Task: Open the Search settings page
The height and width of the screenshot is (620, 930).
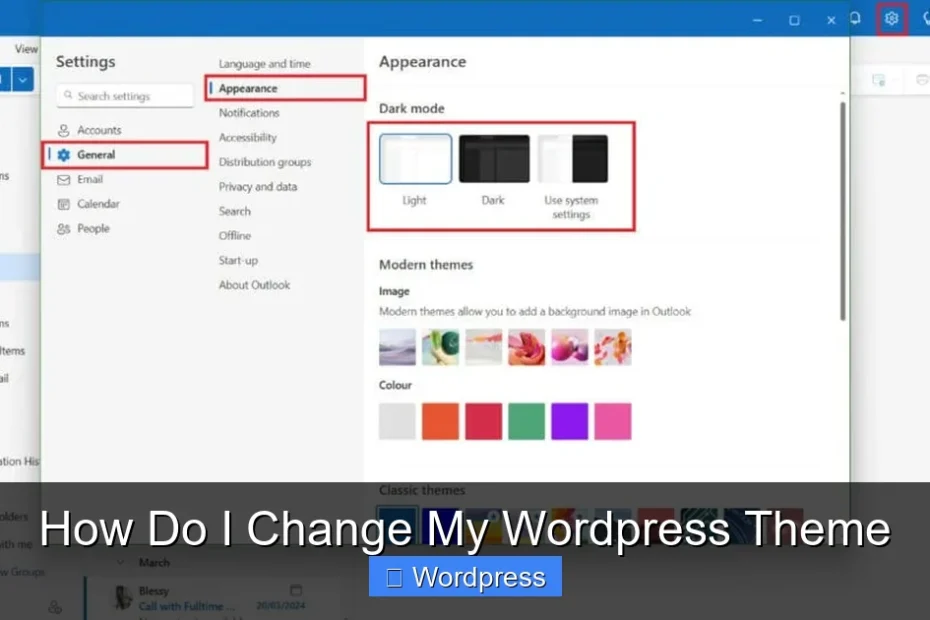Action: pos(235,211)
